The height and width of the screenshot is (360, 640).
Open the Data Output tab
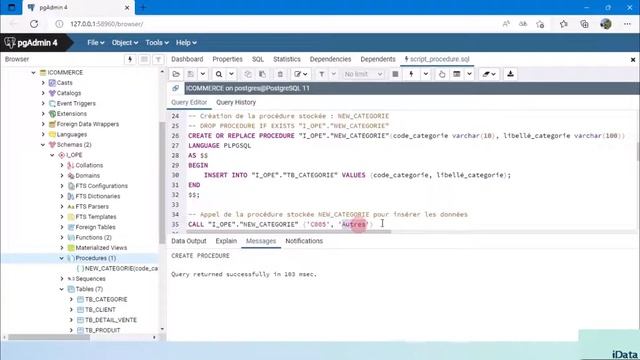point(189,241)
